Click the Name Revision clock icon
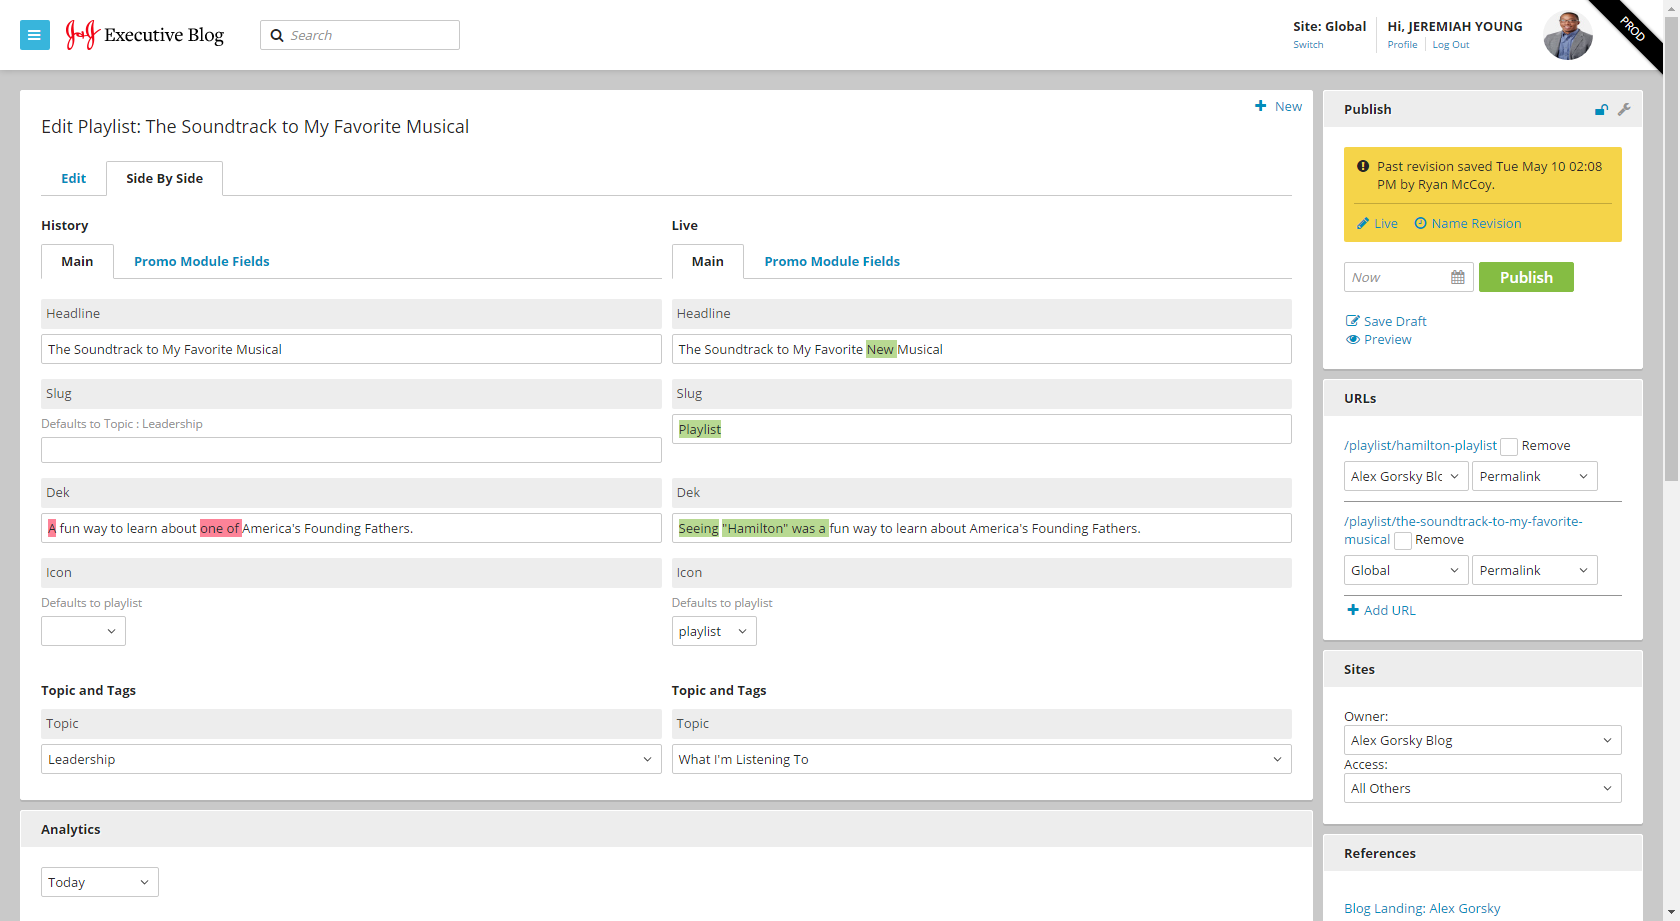 pyautogui.click(x=1420, y=223)
